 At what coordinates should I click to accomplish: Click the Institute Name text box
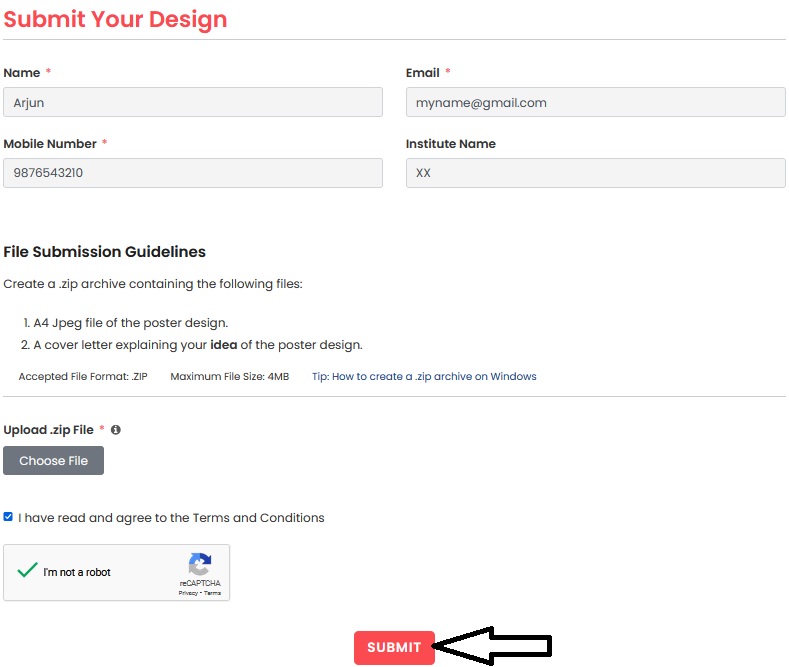pos(595,173)
